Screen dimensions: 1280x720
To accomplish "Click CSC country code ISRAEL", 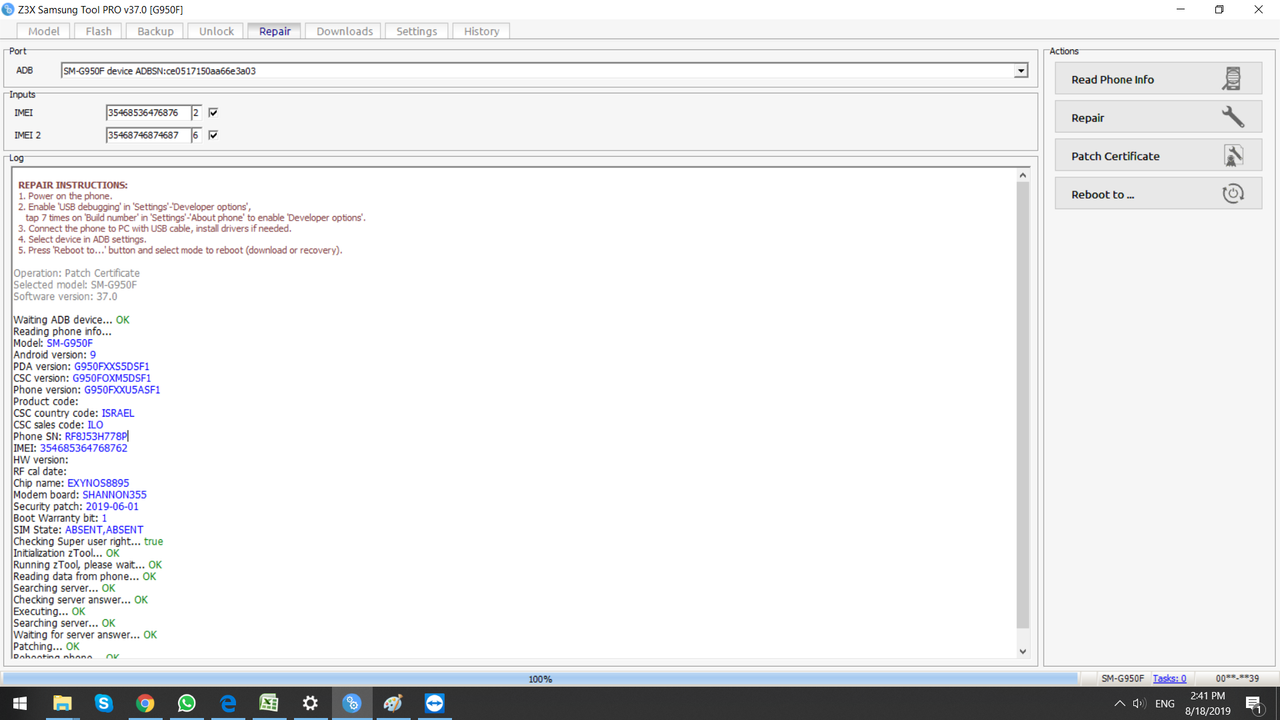I will pos(118,413).
